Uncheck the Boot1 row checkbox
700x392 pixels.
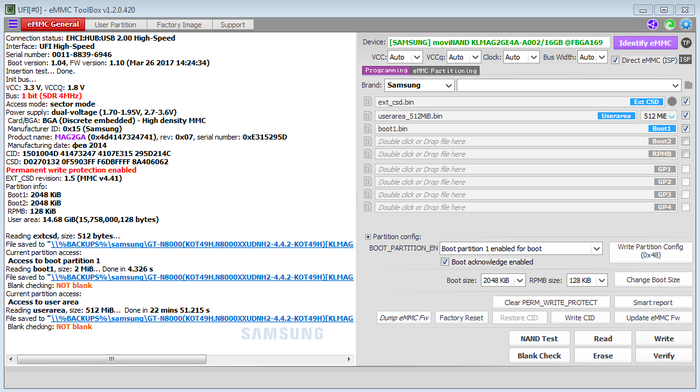[x=686, y=129]
